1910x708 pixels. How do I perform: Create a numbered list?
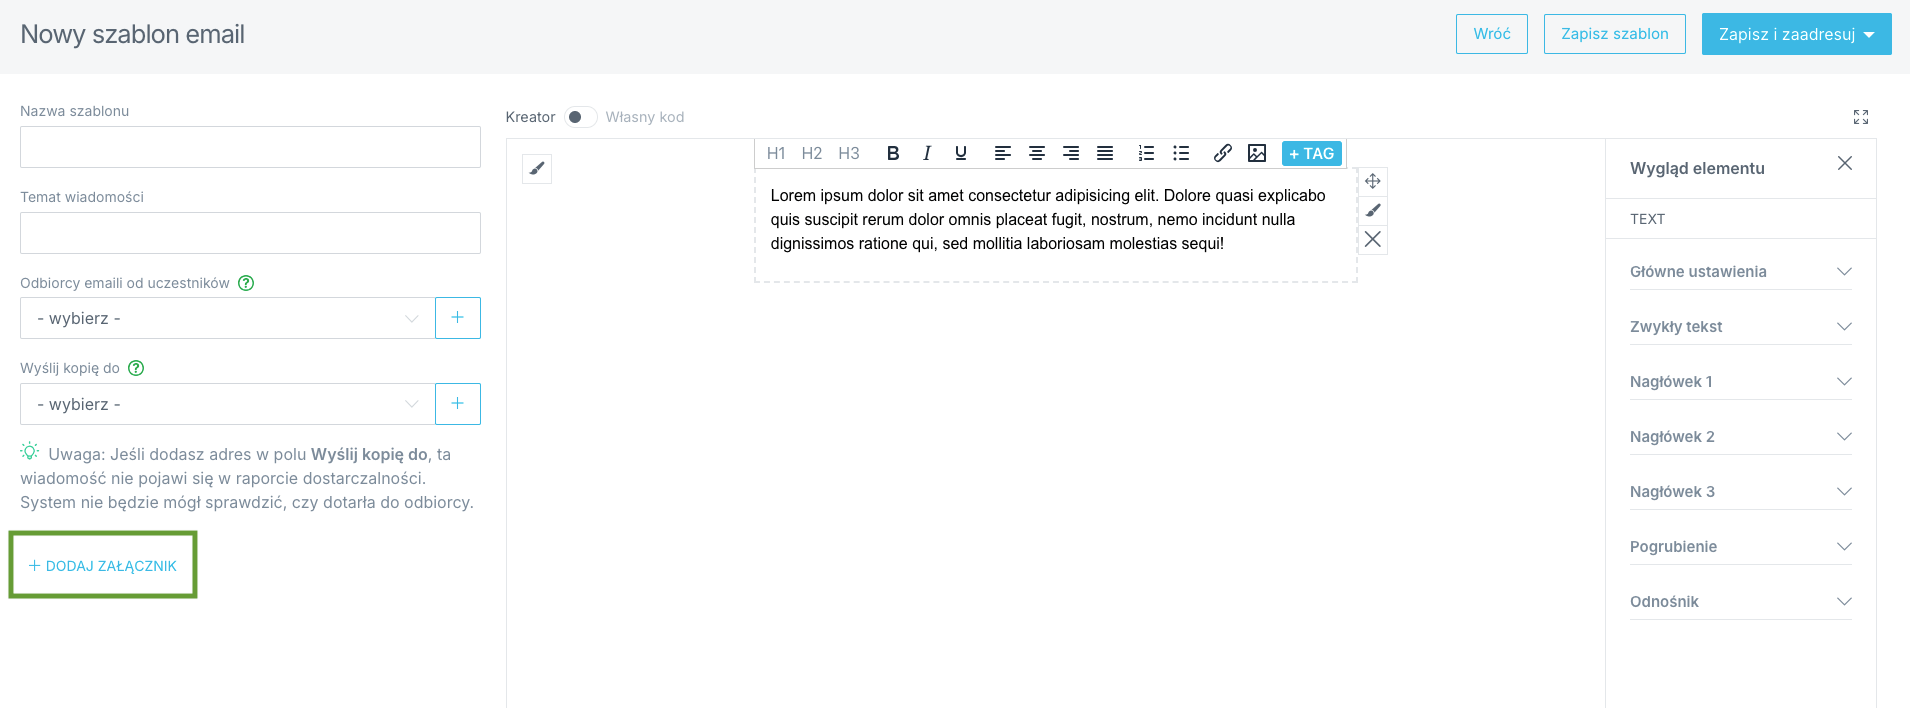click(1146, 153)
